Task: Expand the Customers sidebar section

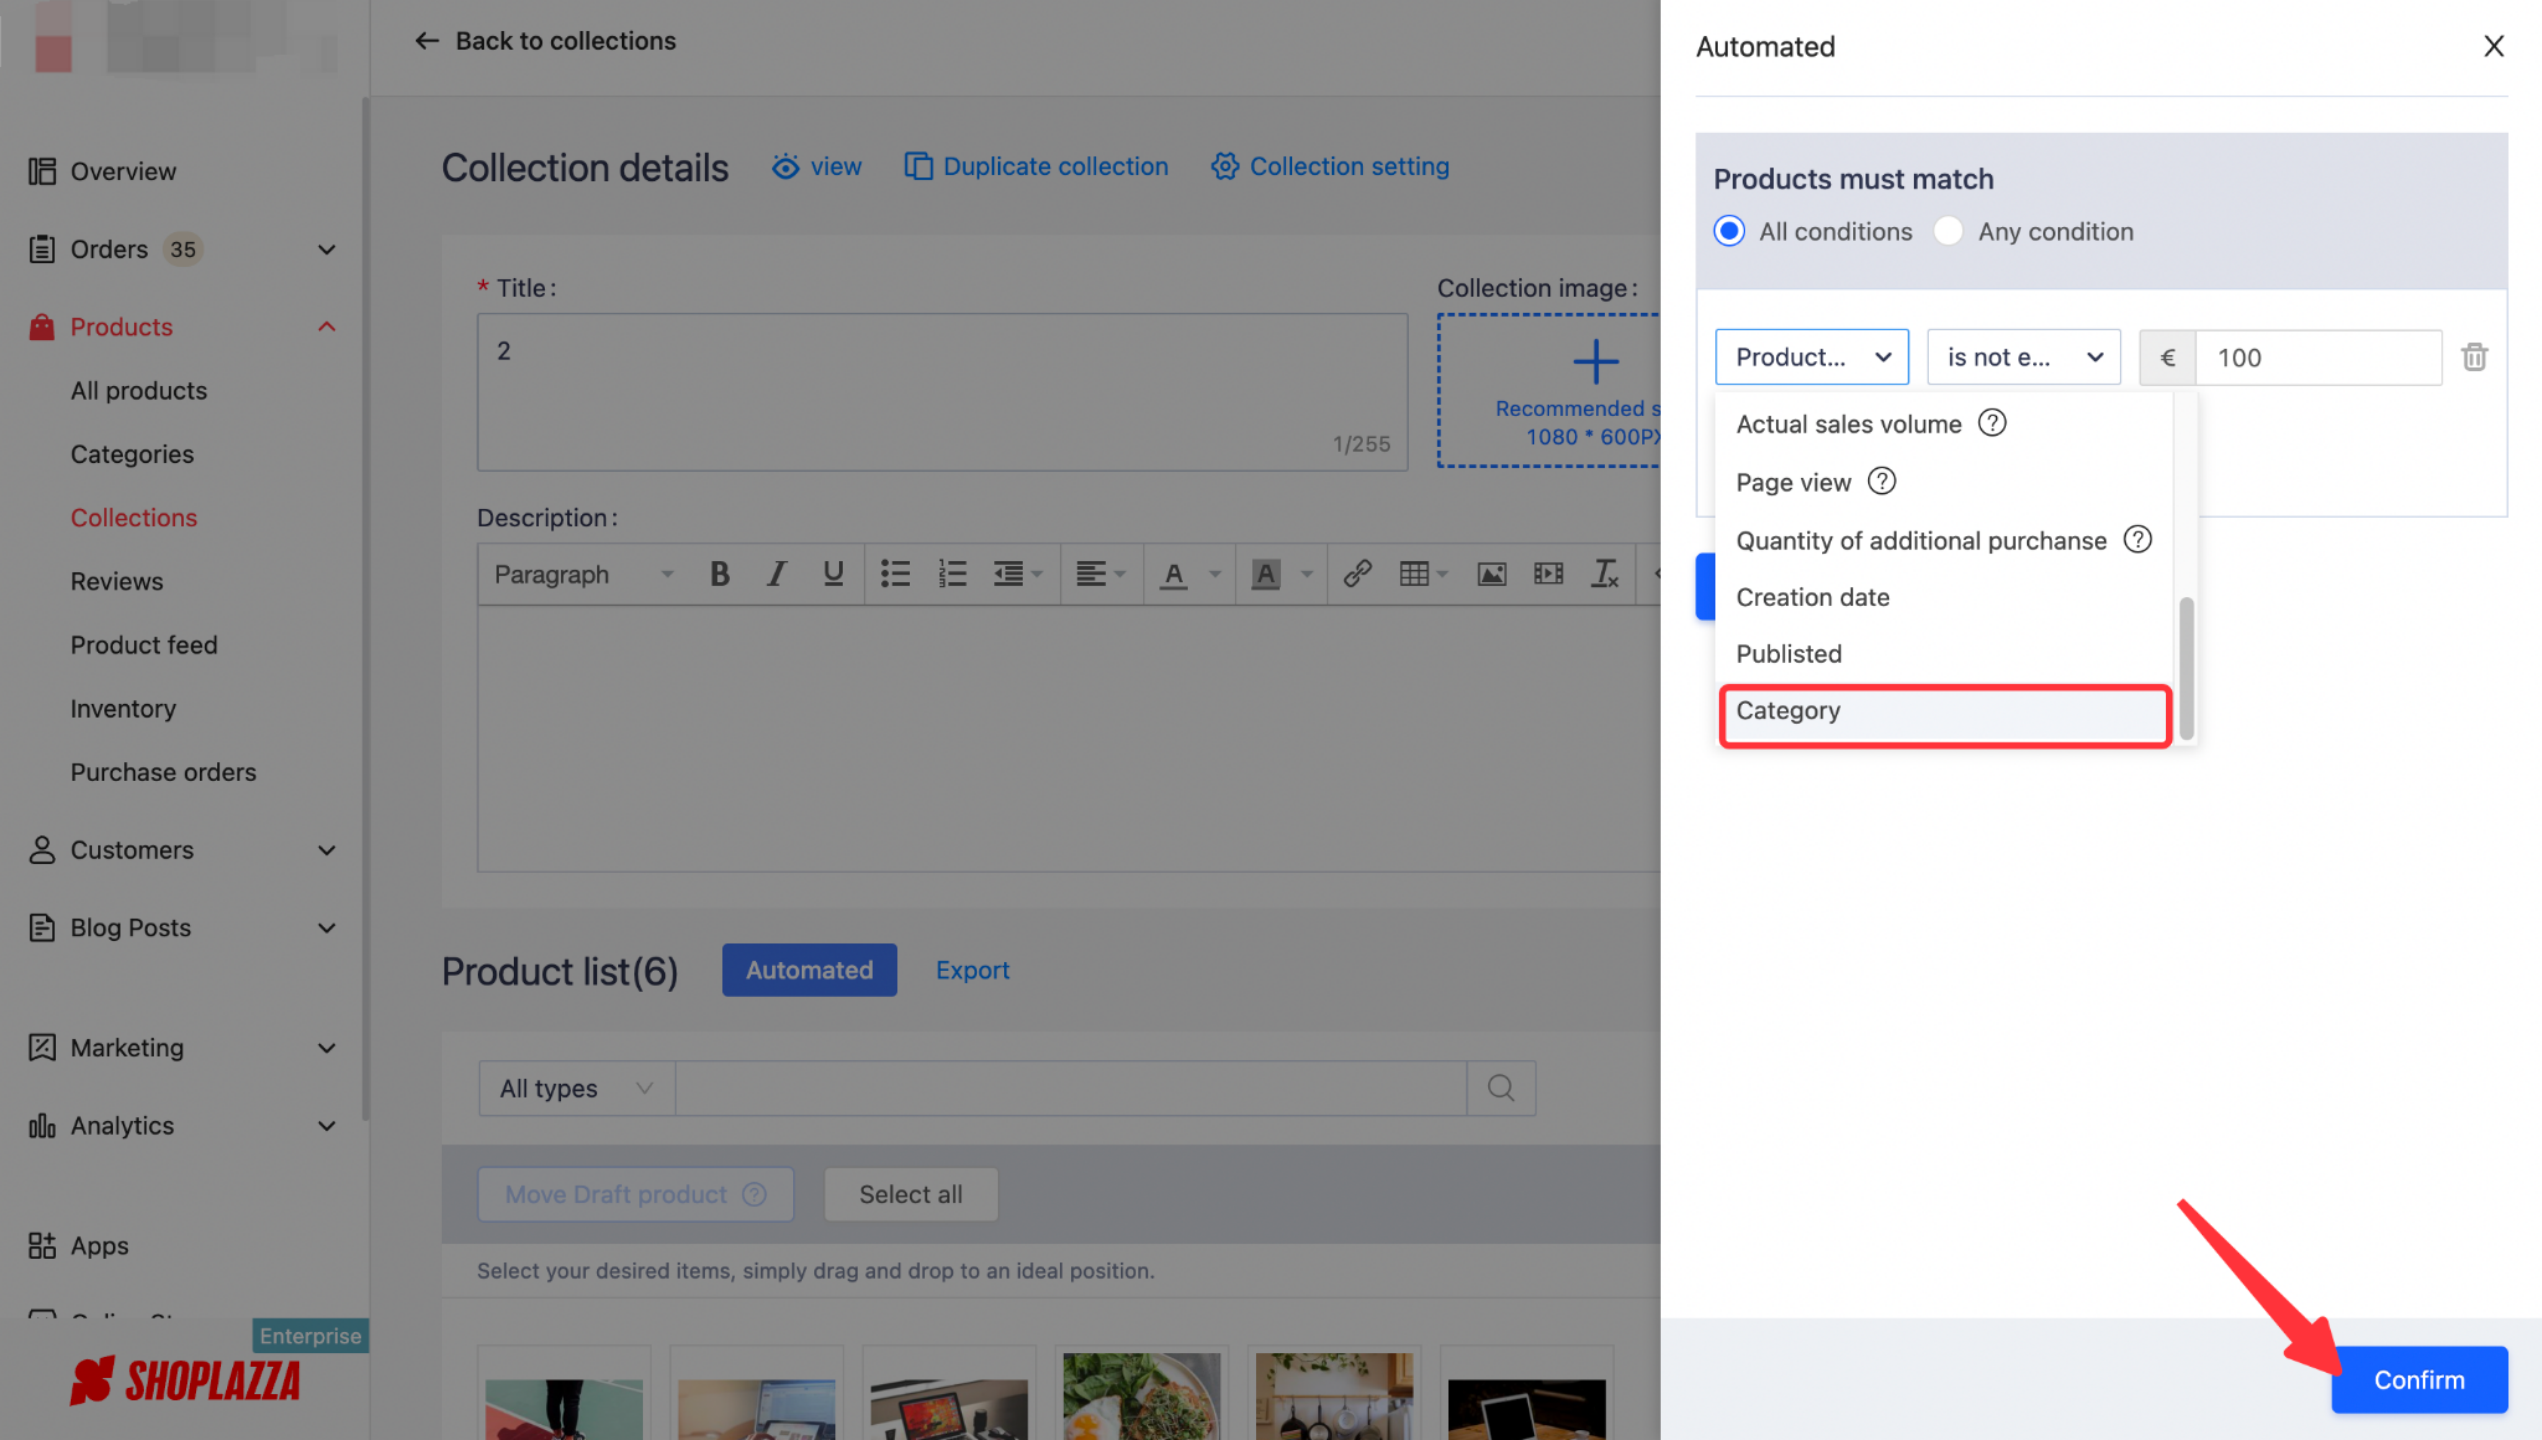Action: pos(326,850)
